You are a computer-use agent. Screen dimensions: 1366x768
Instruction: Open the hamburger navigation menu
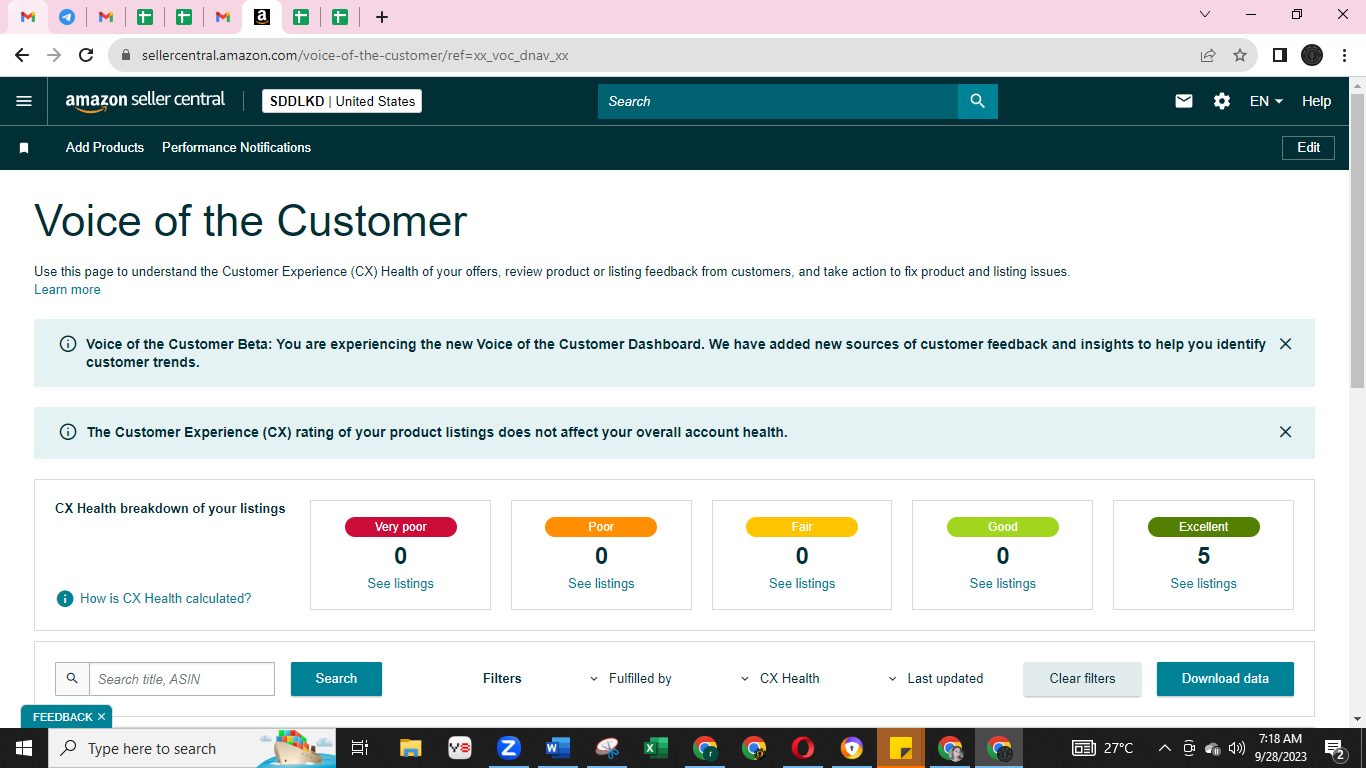[x=24, y=101]
